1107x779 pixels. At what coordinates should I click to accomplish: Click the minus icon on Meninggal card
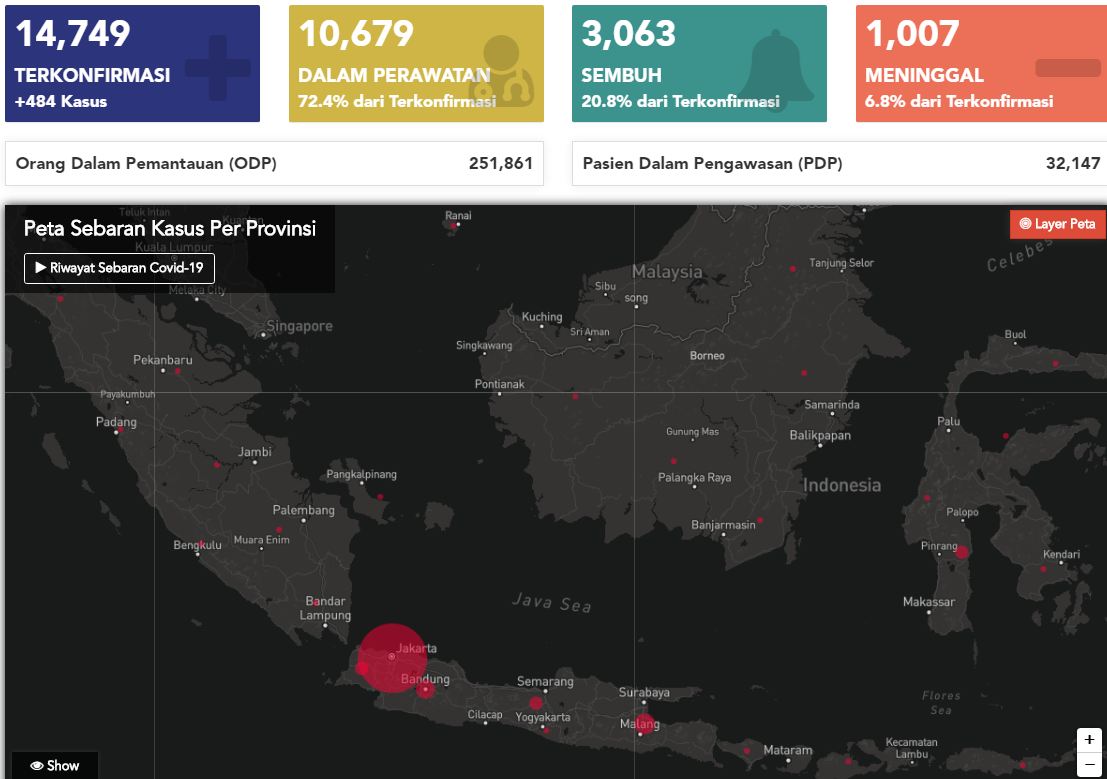tap(1067, 68)
